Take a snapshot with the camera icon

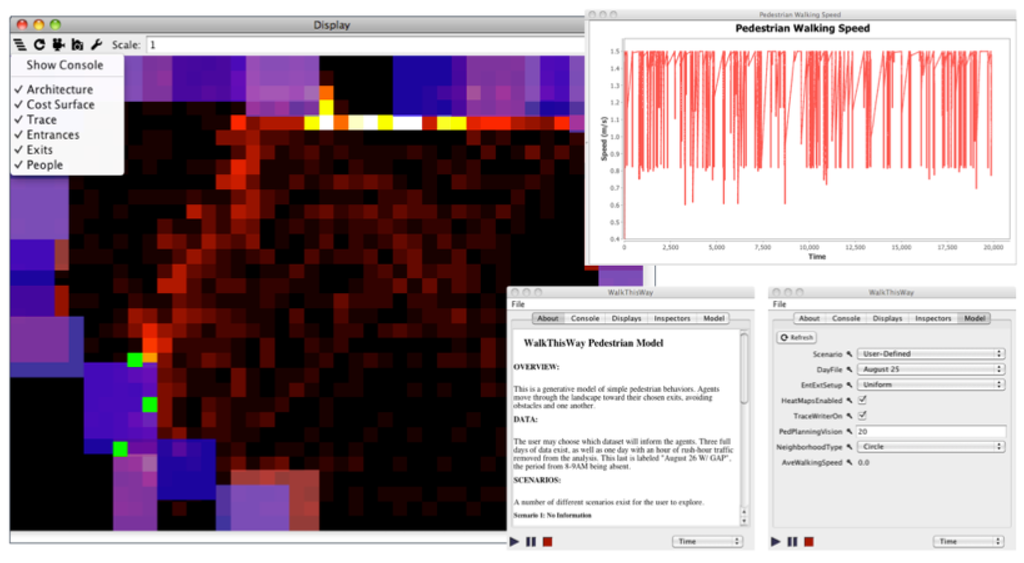click(x=77, y=45)
